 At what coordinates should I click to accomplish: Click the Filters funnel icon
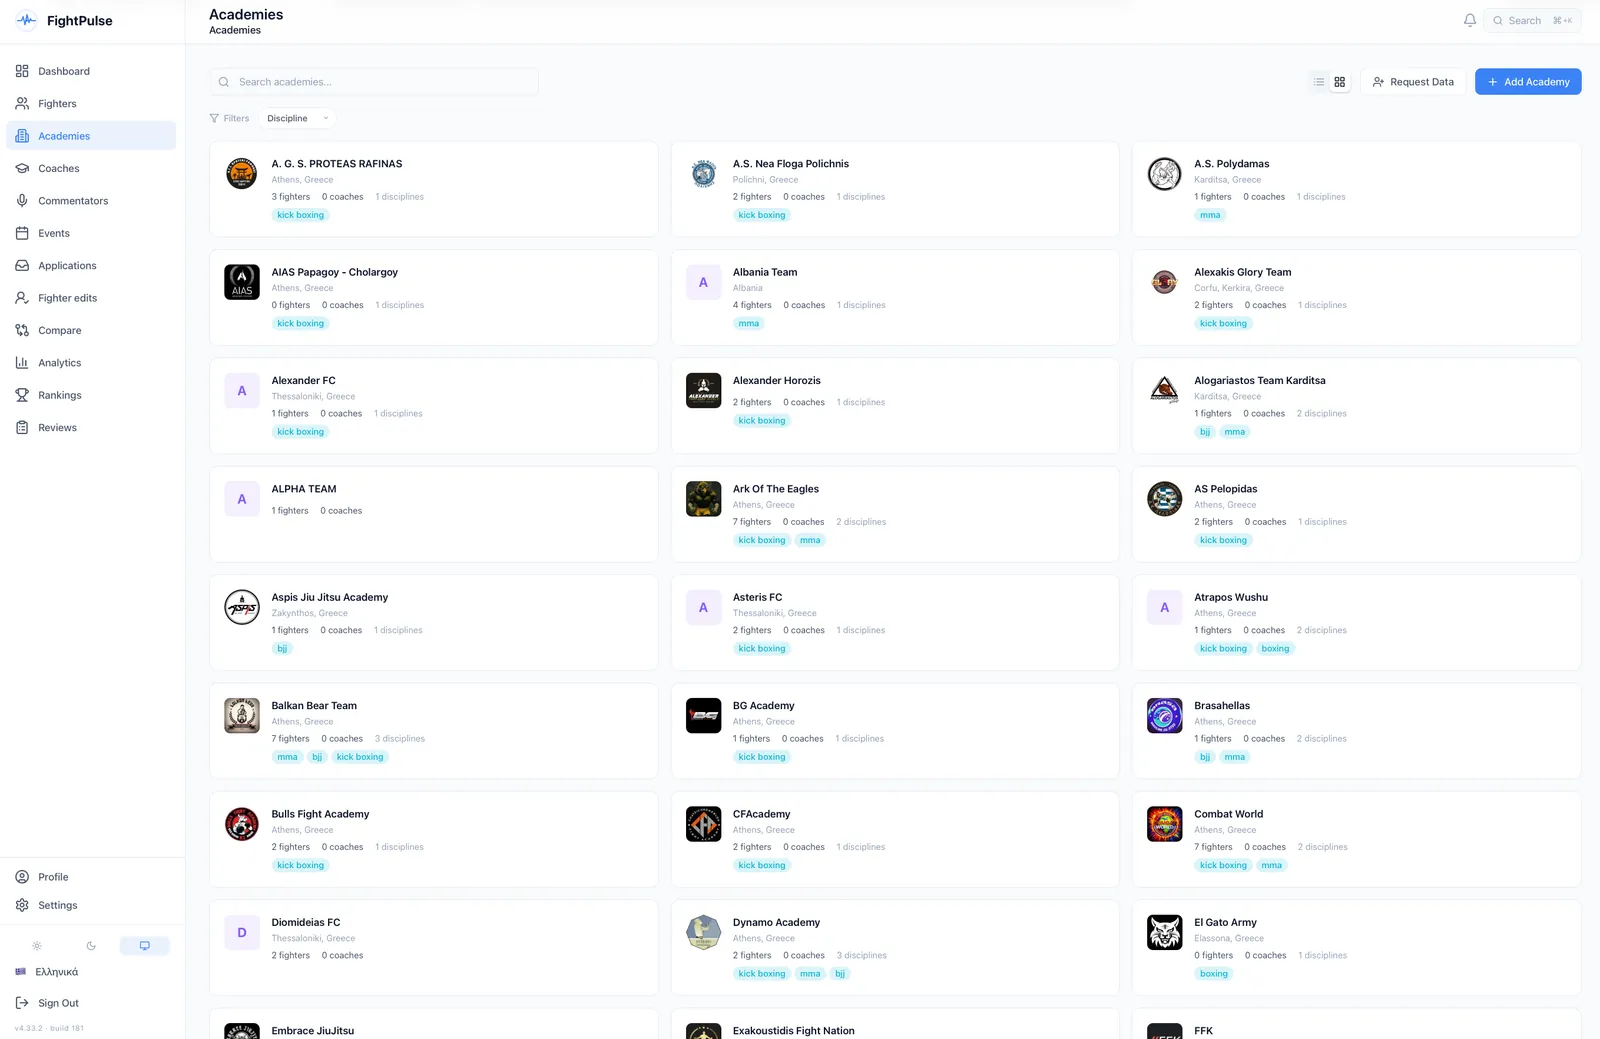click(x=214, y=118)
